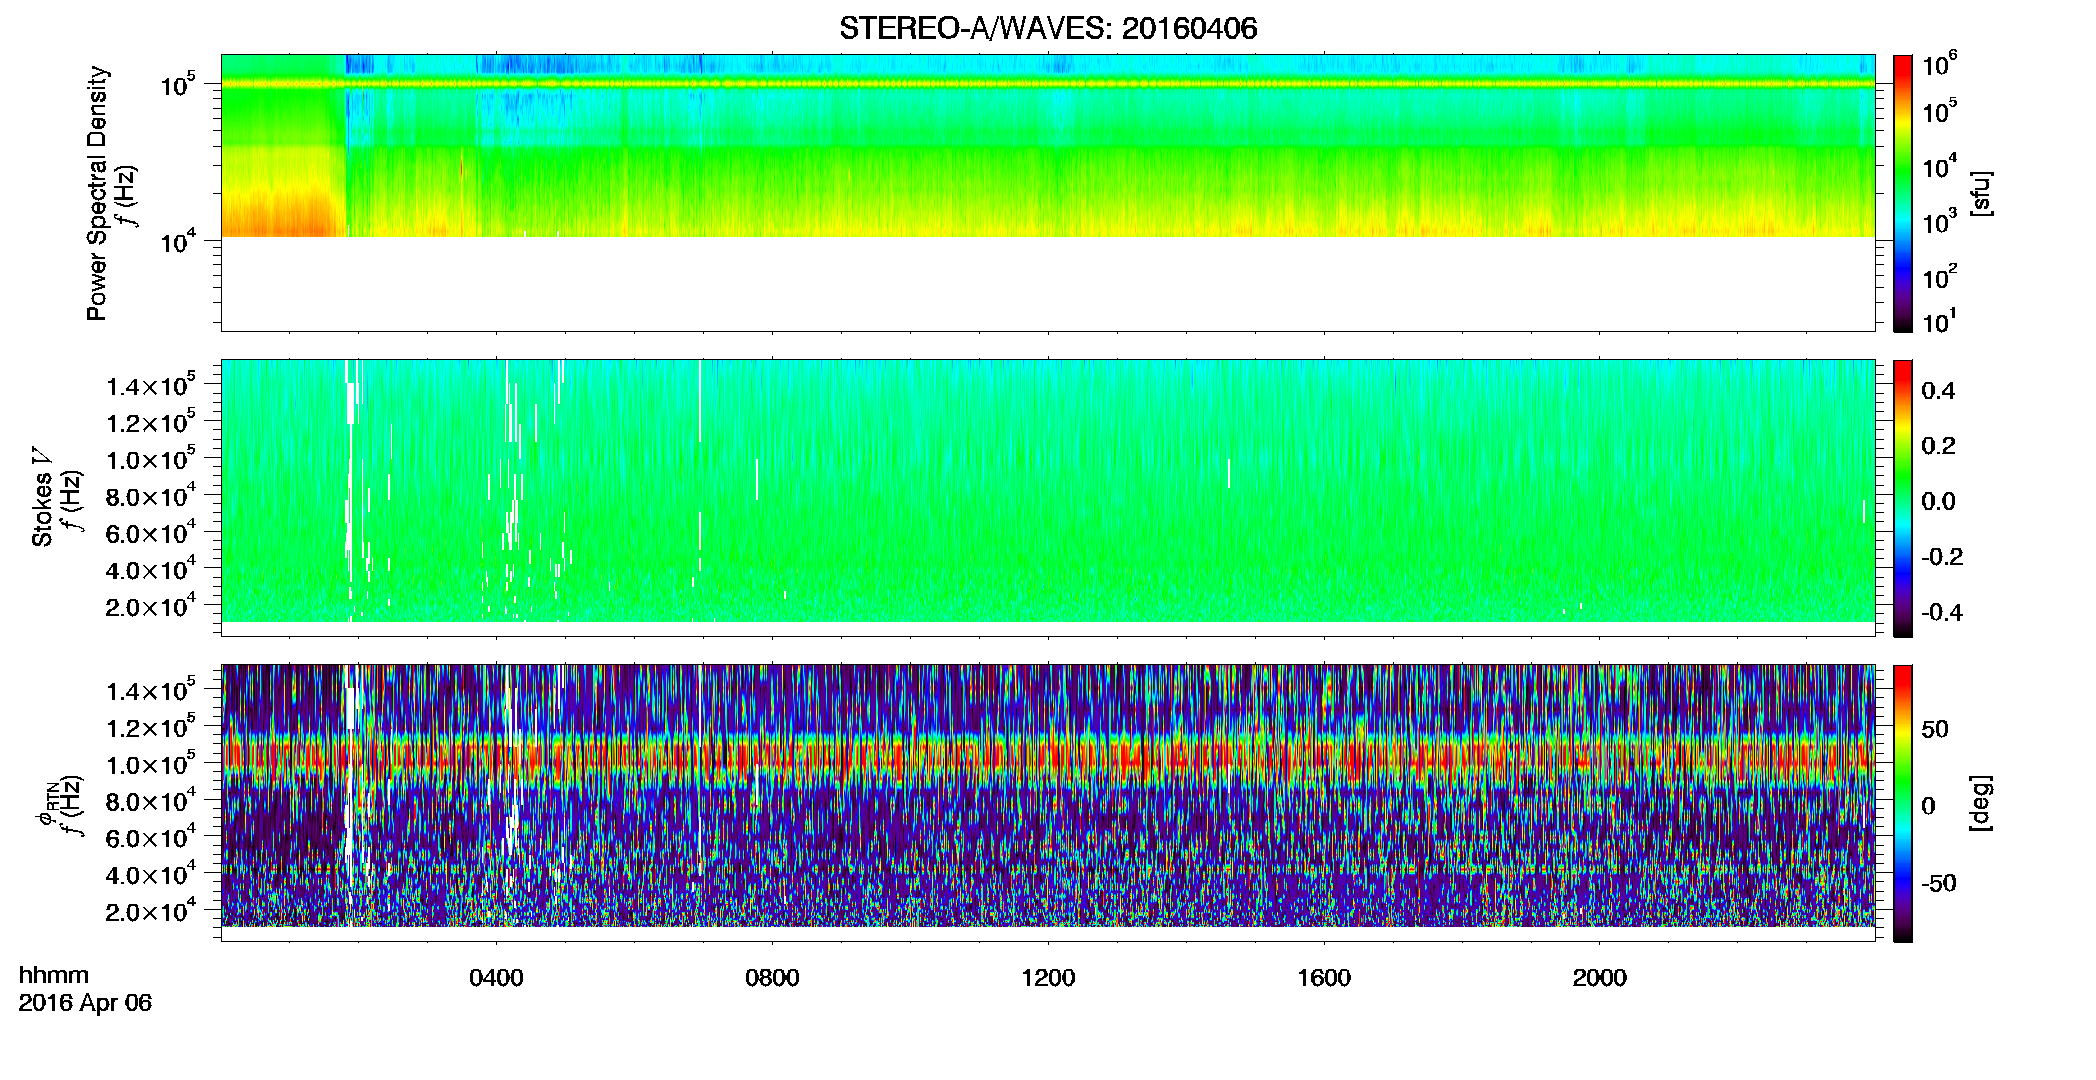Click the 0.0 label on Stokes color bar
2096x1080 pixels.
pyautogui.click(x=1938, y=501)
